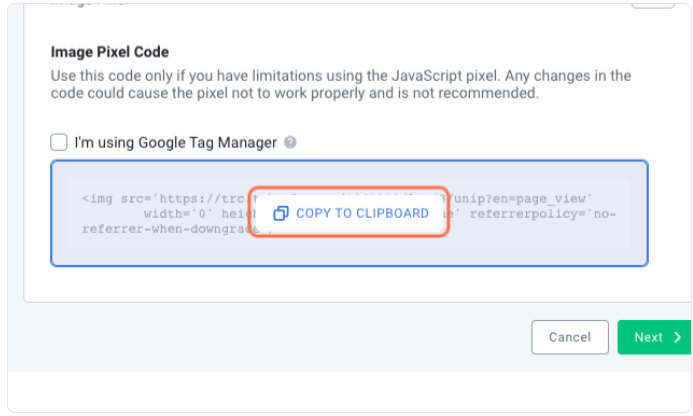Click the "referrer-when-downgrade" code line
Screen dimensions: 693x416
coord(171,229)
